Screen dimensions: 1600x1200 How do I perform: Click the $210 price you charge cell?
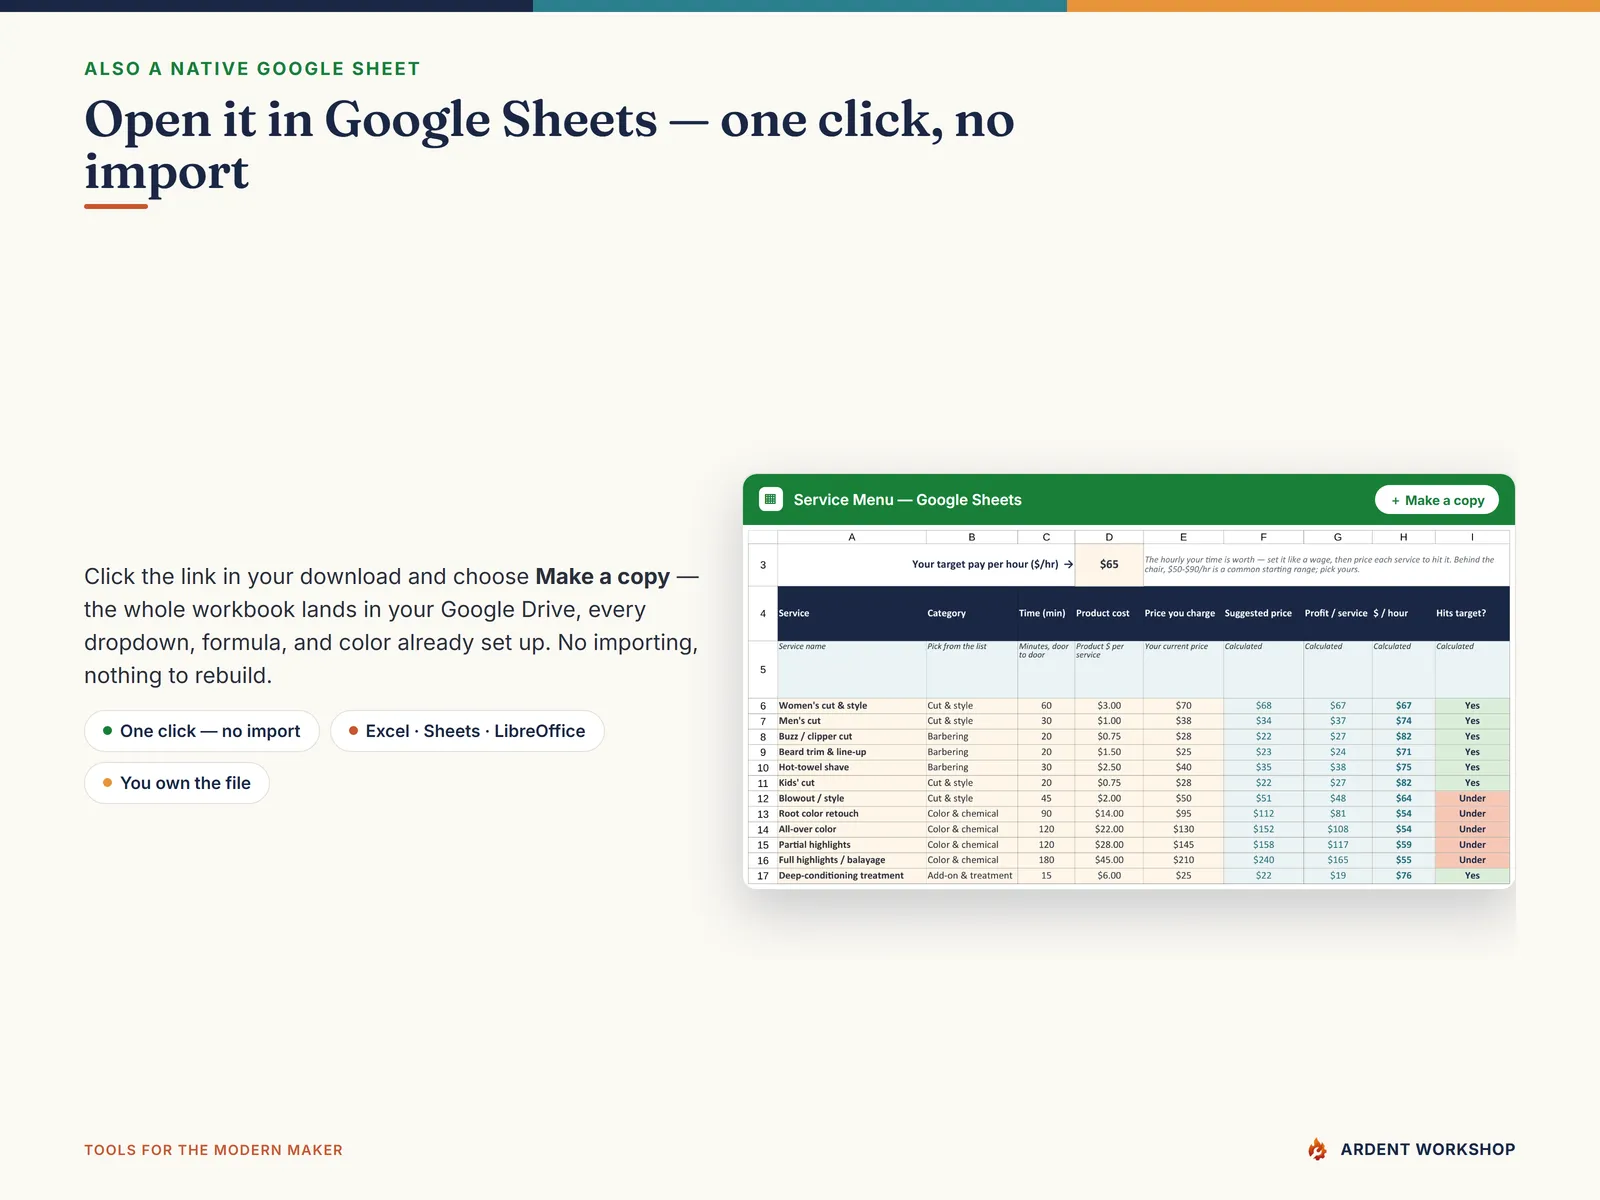1183,860
